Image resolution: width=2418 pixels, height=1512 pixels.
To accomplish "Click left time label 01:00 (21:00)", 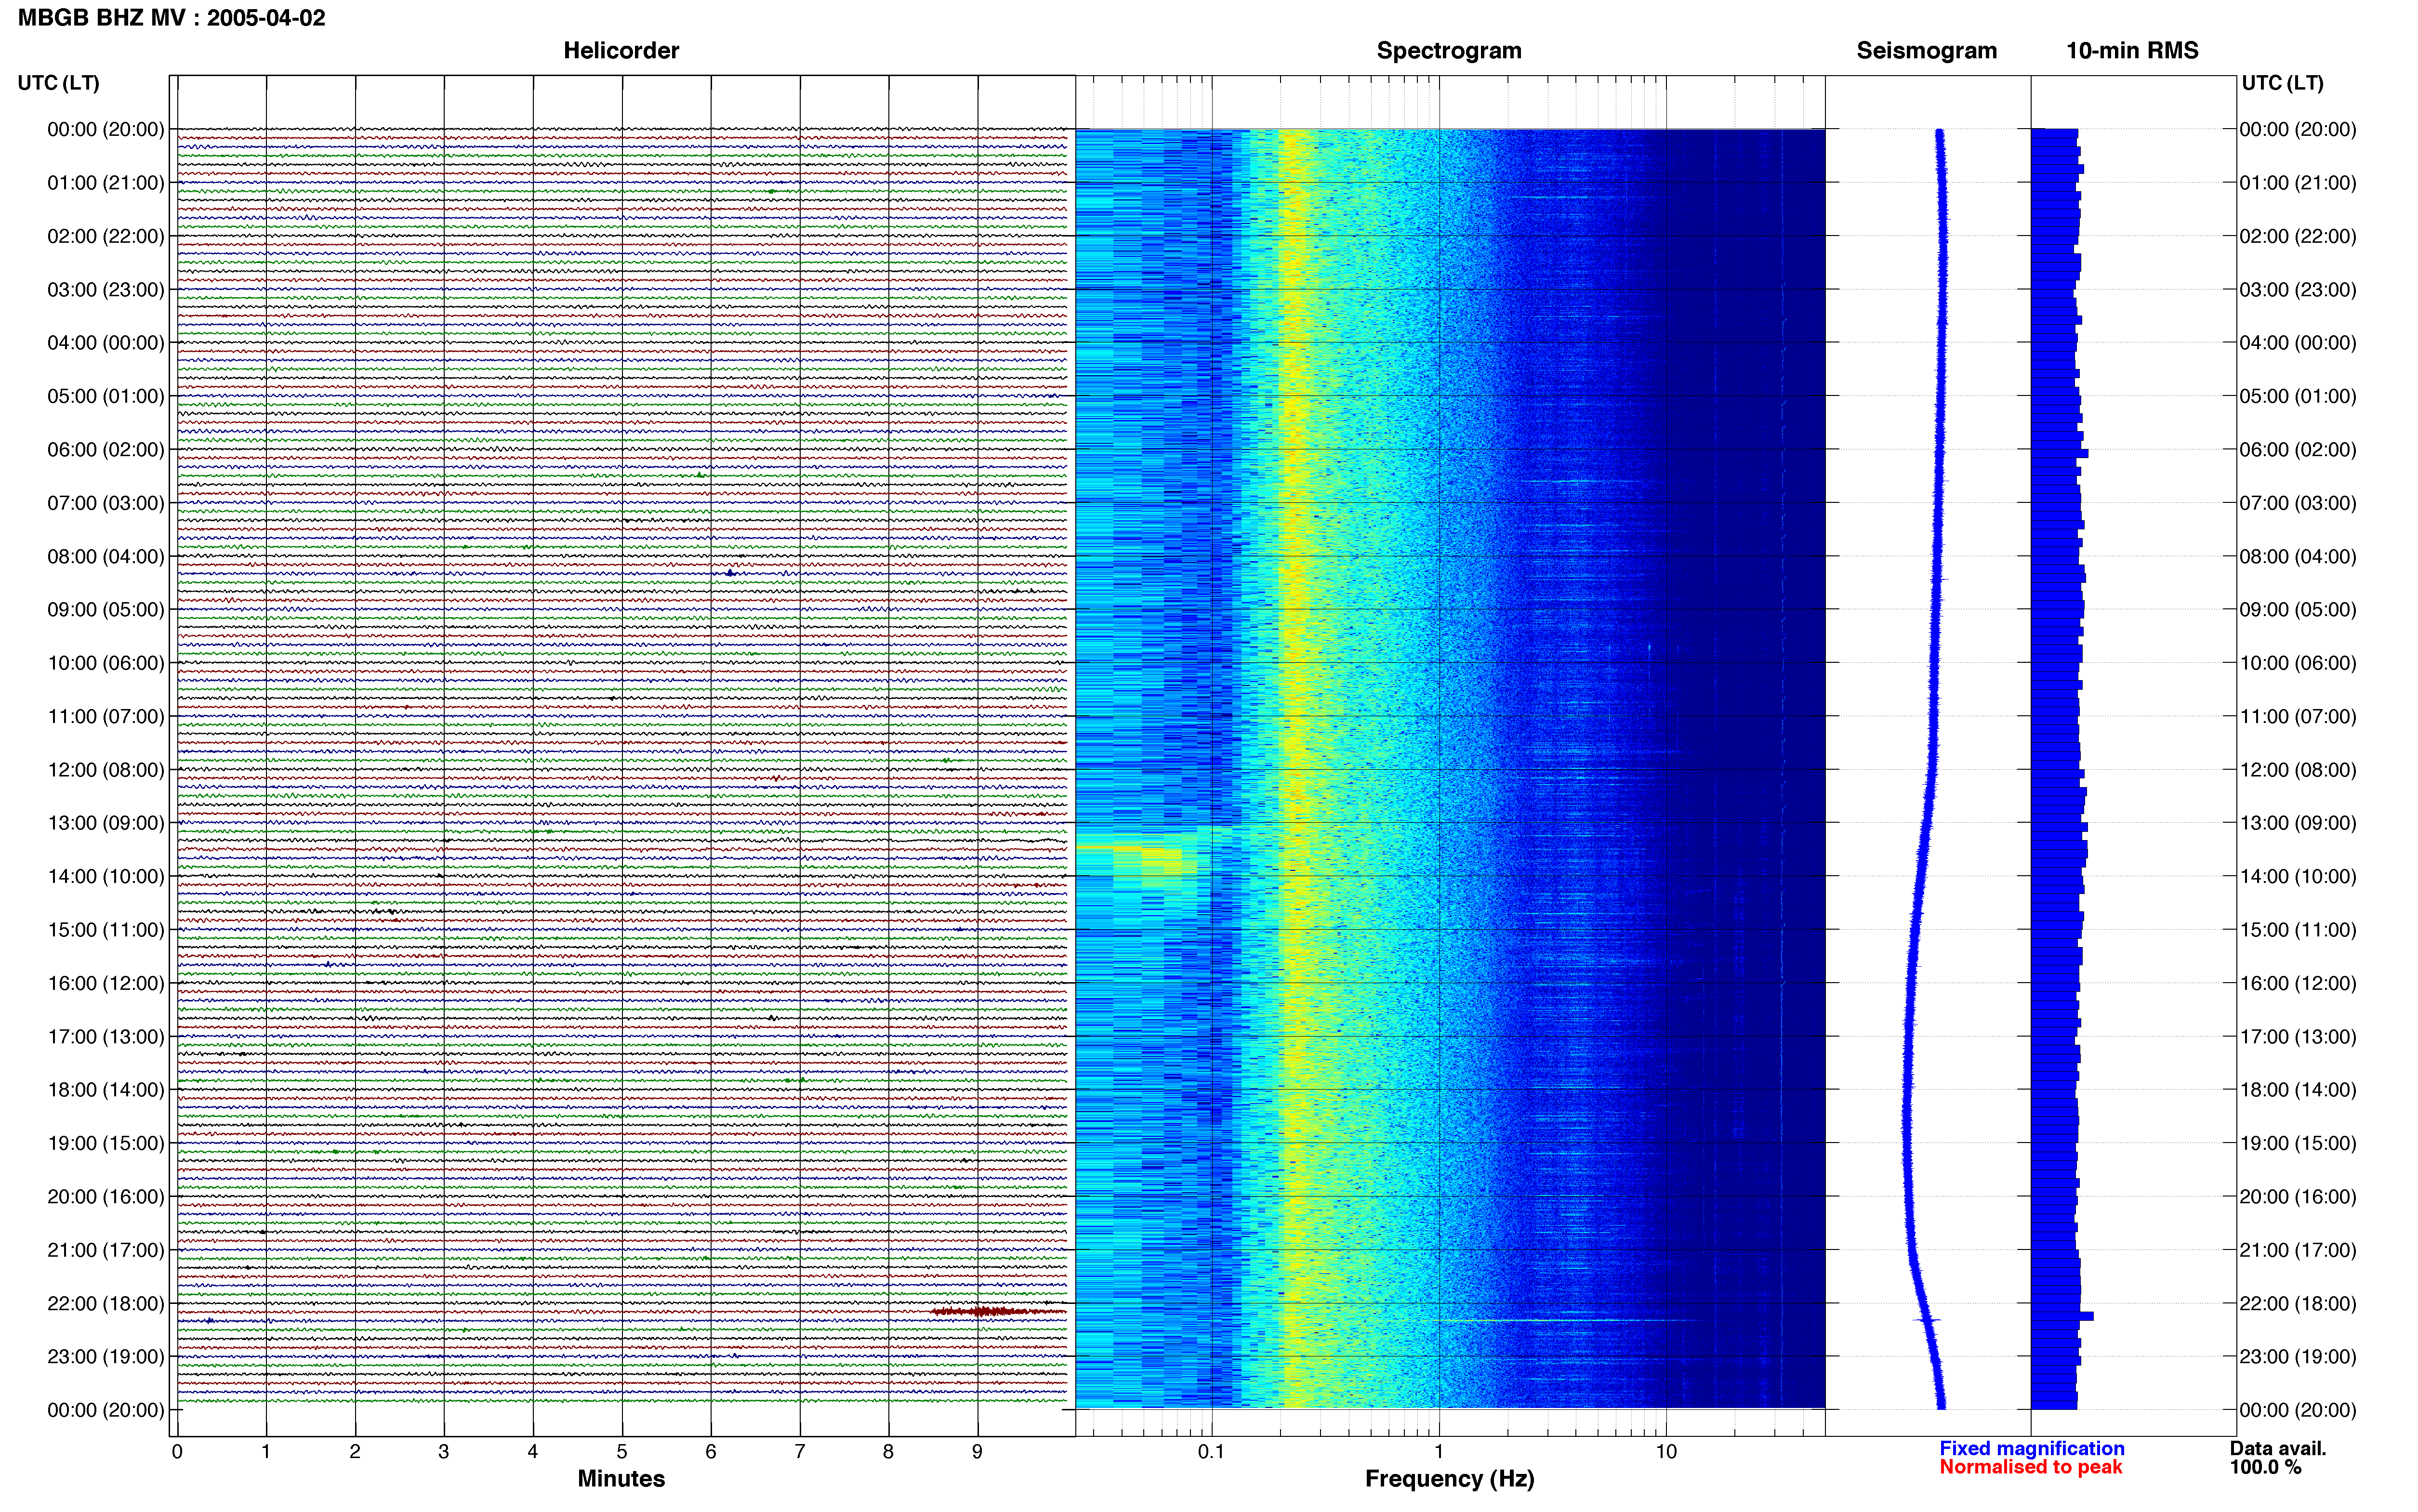I will (x=106, y=182).
